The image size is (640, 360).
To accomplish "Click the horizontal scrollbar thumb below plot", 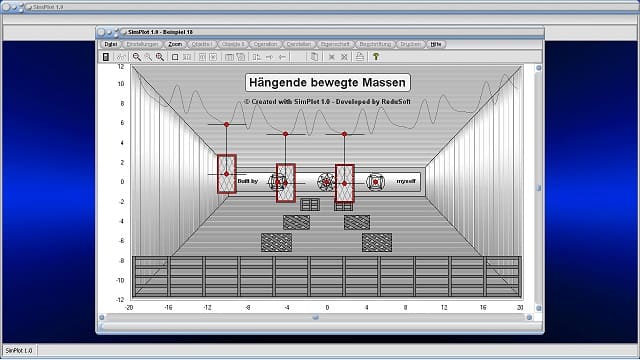I will (x=315, y=317).
